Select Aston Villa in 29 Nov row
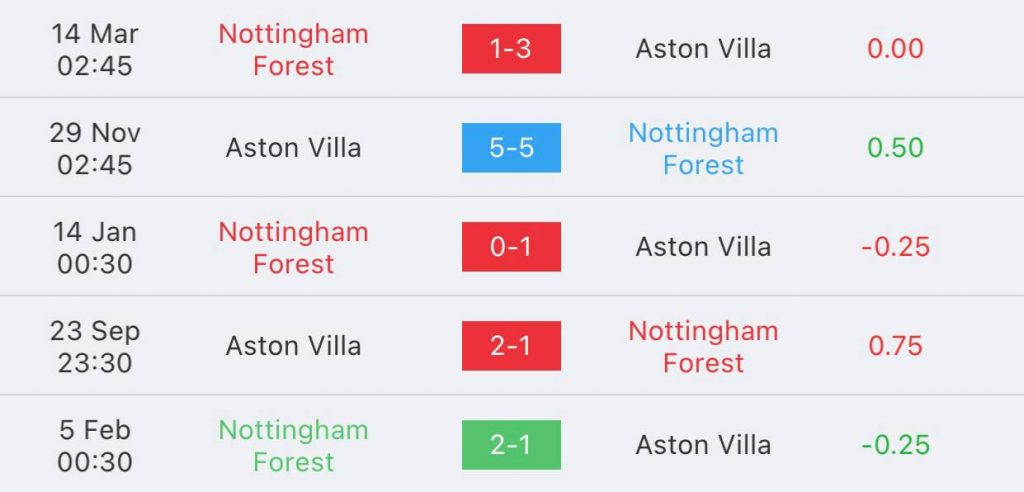1024x492 pixels. 293,148
